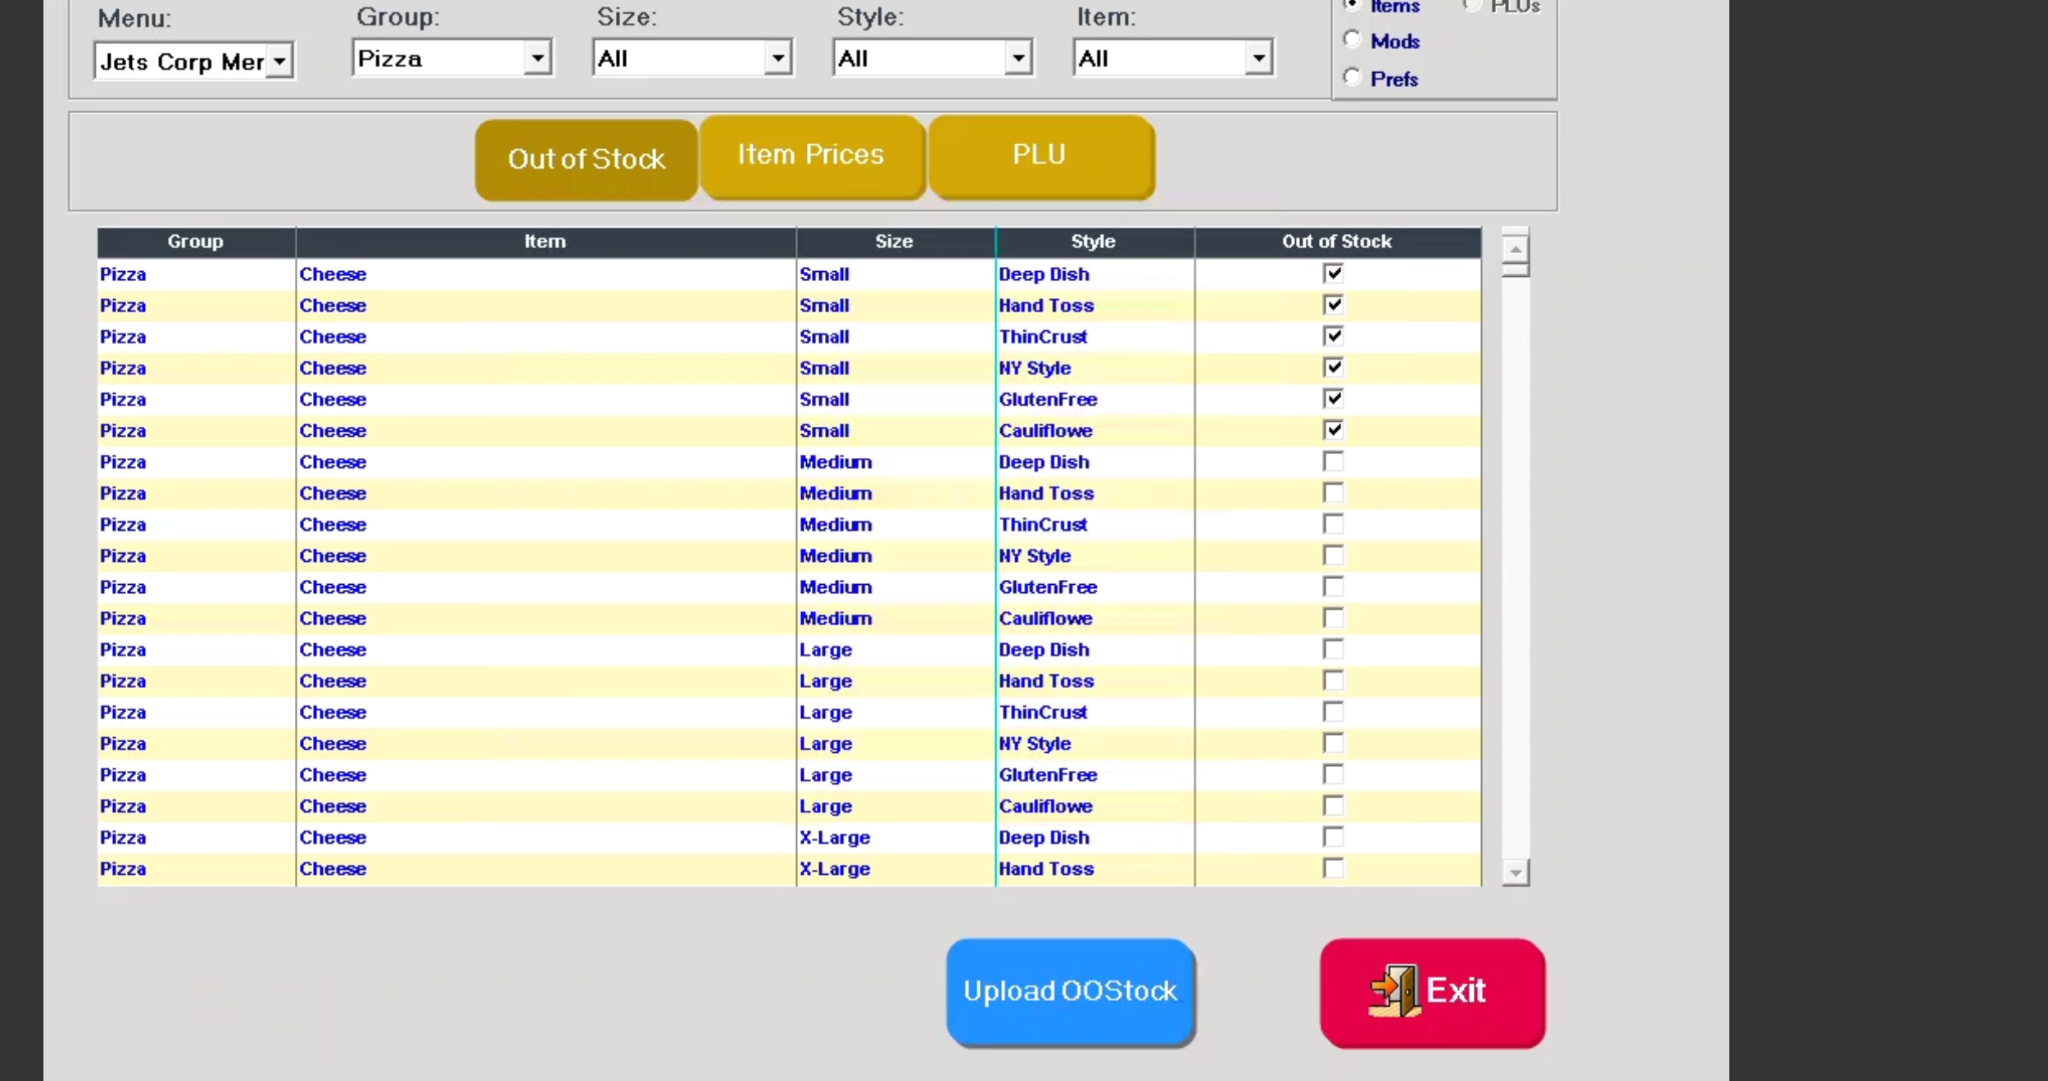
Task: Toggle Out of Stock for Small GlutenFree
Action: [1333, 398]
